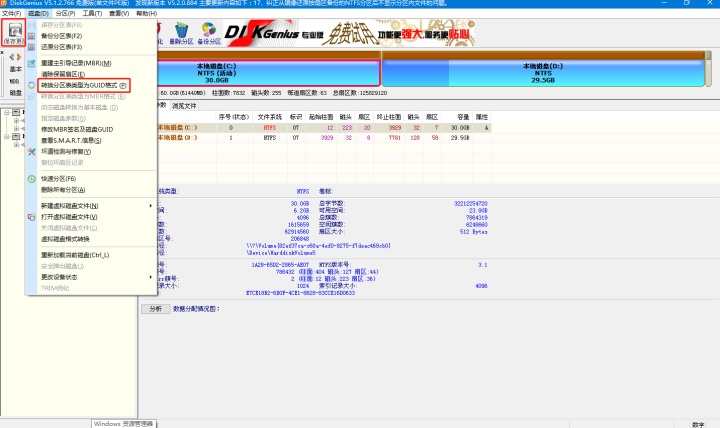Click the clock icon beside 快速分区(F6)
This screenshot has width=720, height=428.
coord(31,179)
